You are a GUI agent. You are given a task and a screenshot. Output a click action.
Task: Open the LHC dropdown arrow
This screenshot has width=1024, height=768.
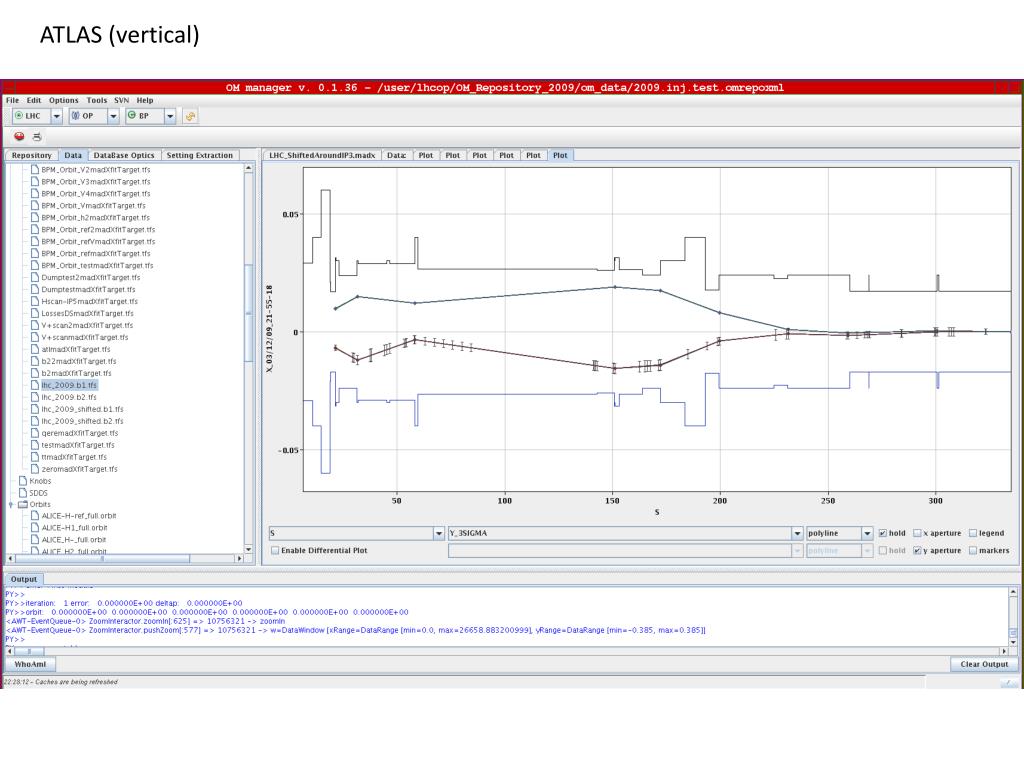click(x=57, y=116)
